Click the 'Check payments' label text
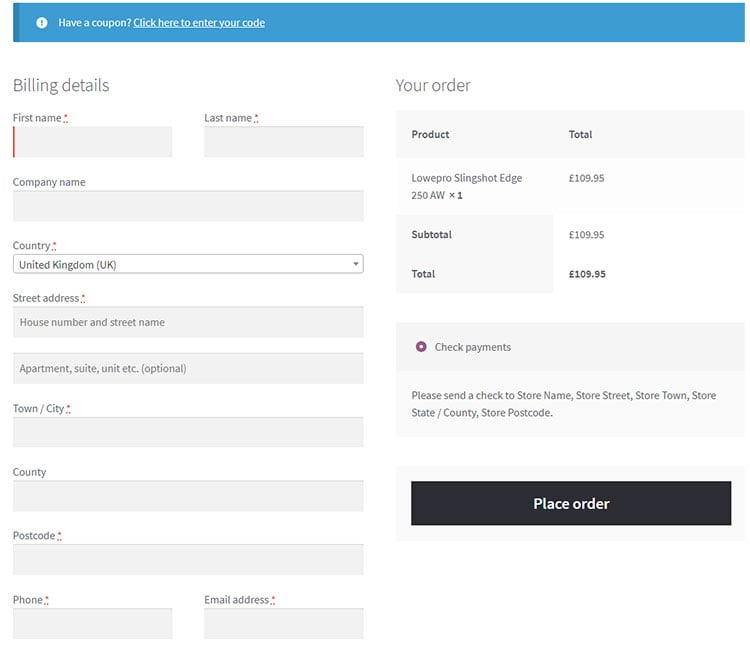 [473, 347]
